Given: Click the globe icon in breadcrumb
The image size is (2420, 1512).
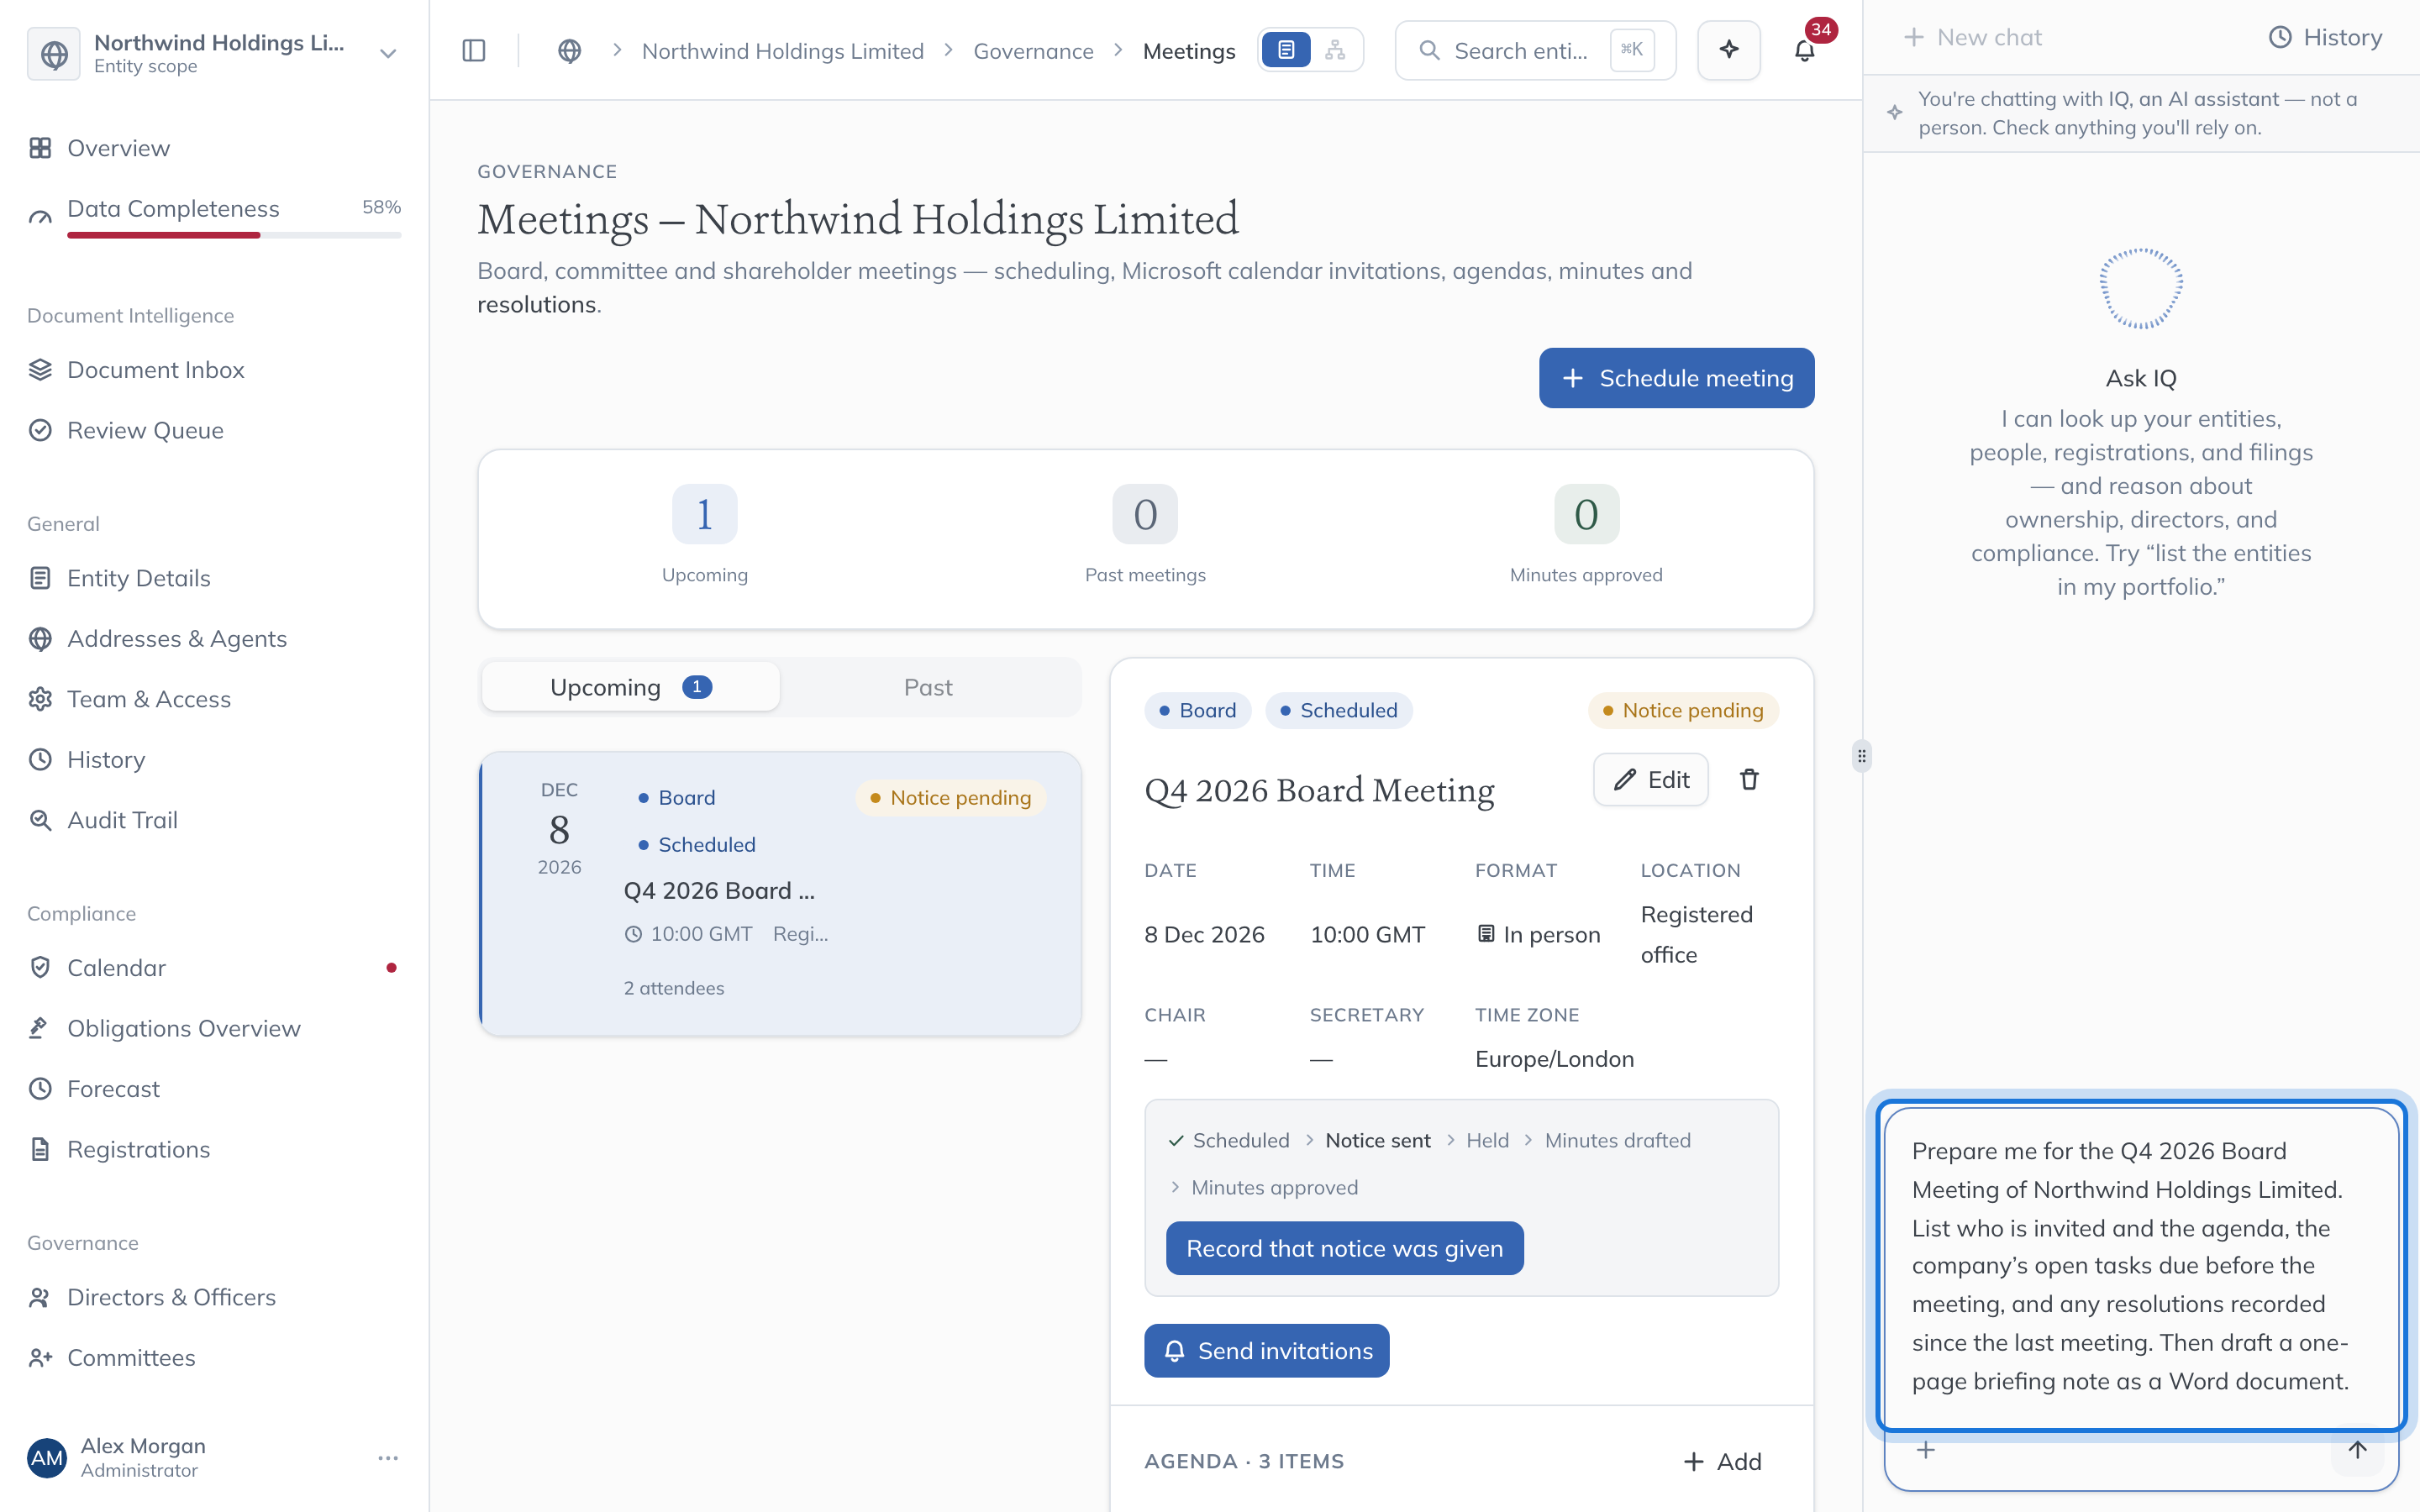Looking at the screenshot, I should click(x=569, y=51).
